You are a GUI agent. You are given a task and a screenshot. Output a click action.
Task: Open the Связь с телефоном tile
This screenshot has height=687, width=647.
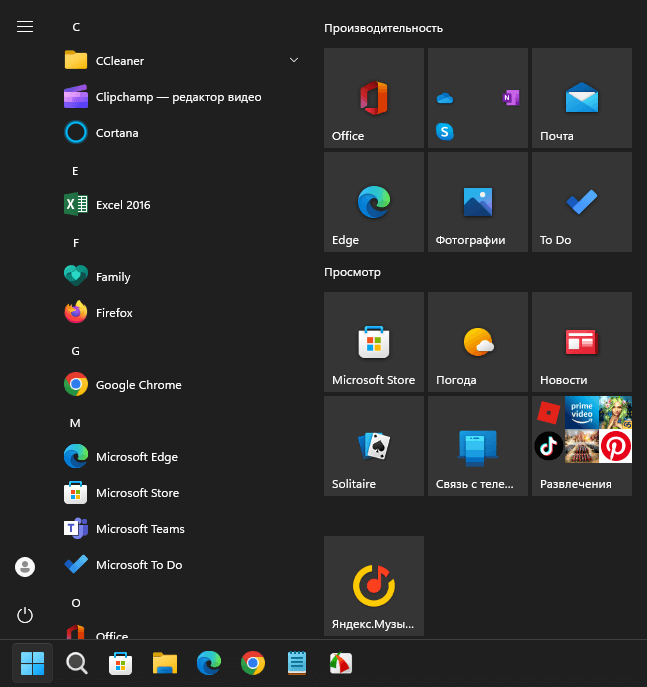coord(477,446)
